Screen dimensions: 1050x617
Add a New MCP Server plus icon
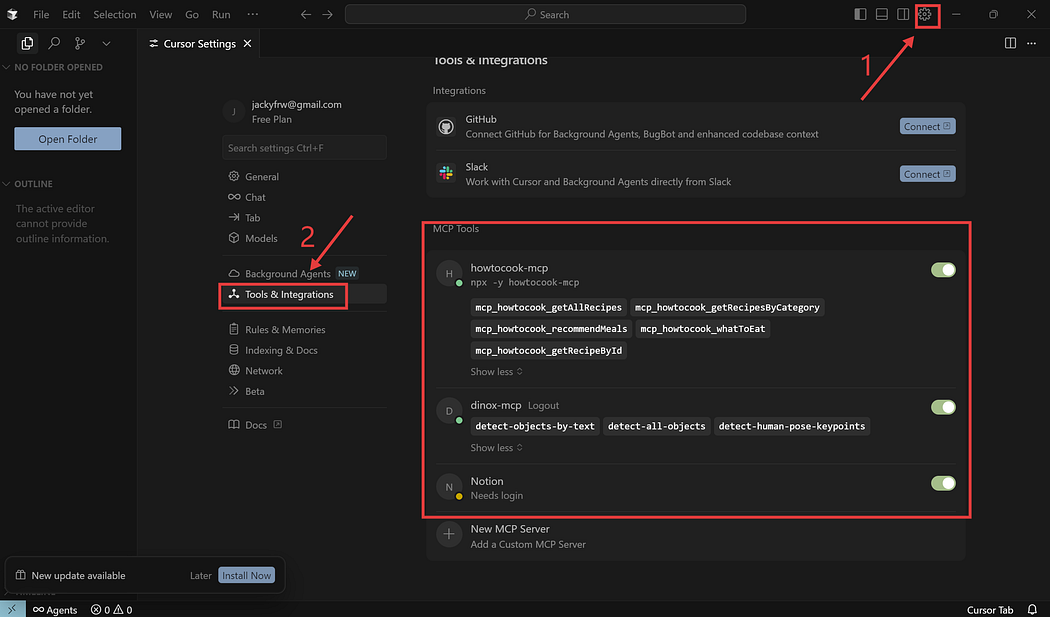449,534
